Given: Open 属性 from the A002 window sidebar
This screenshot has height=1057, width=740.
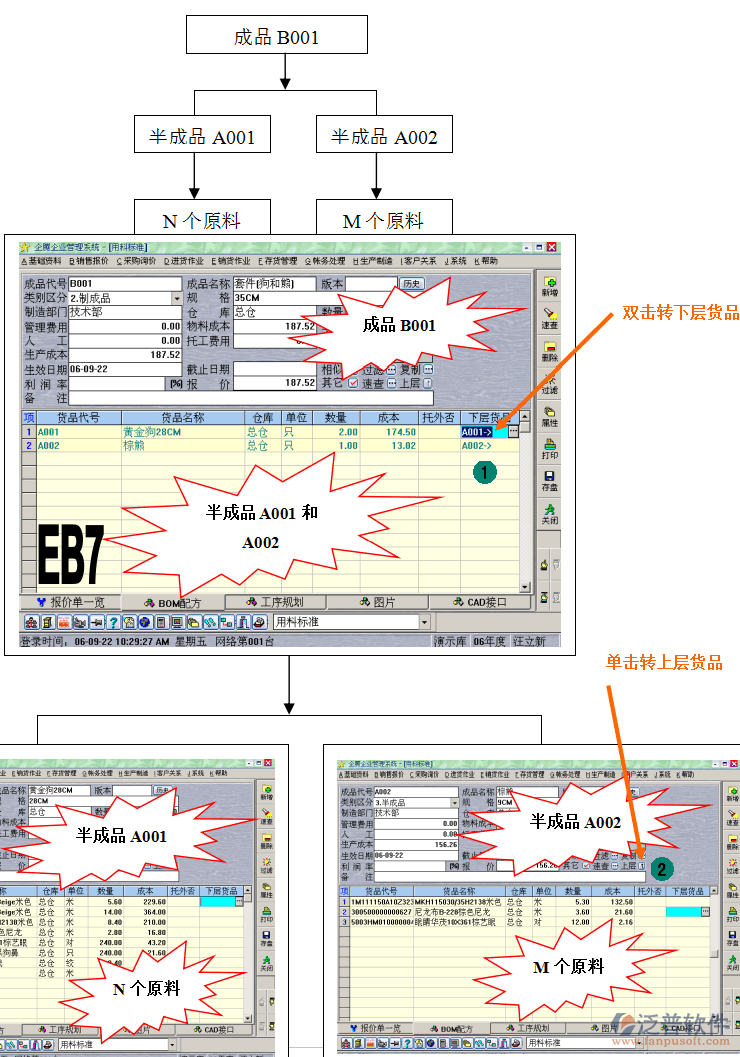Looking at the screenshot, I should 732,890.
